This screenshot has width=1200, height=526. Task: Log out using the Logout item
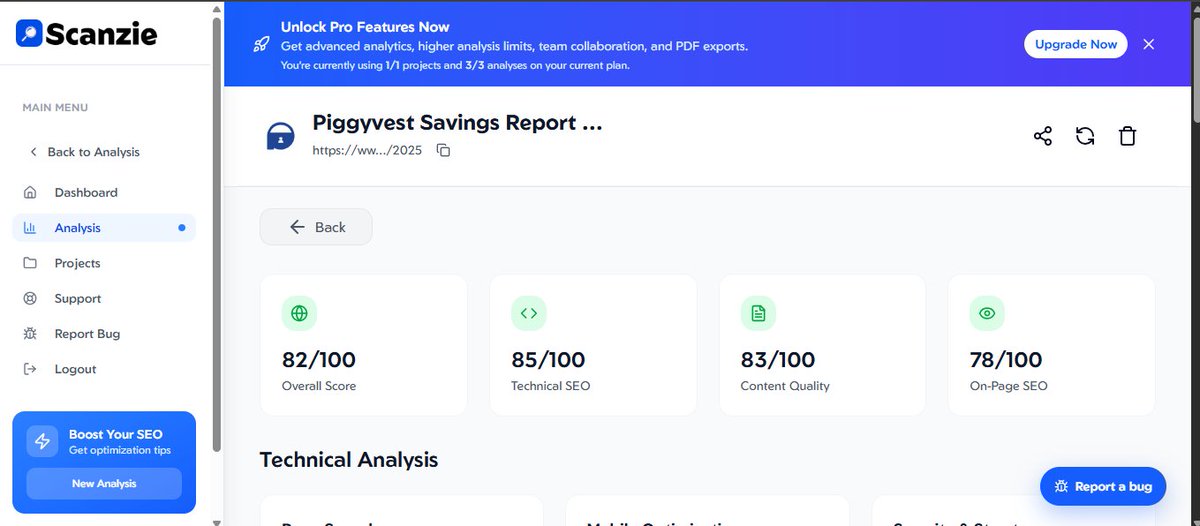click(104, 369)
